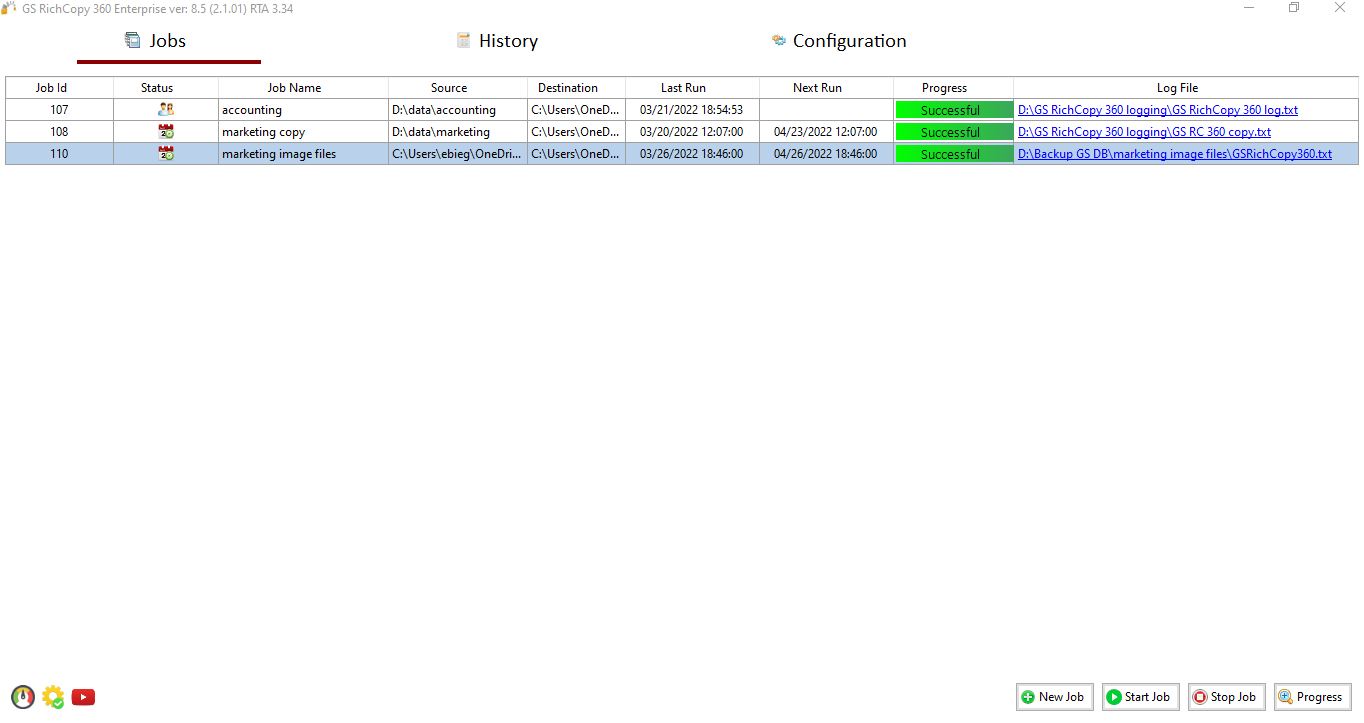Click the Successful progress bar for accounting
Image resolution: width=1364 pixels, height=723 pixels.
(x=954, y=110)
